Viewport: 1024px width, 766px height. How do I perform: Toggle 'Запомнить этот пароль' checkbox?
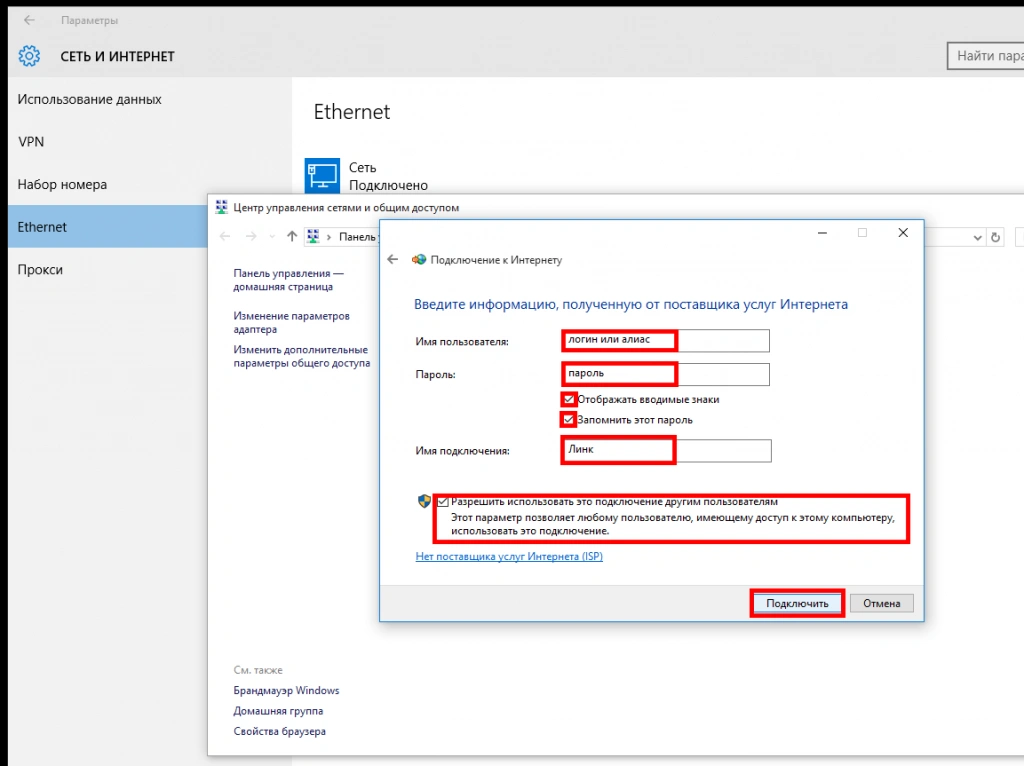click(569, 420)
